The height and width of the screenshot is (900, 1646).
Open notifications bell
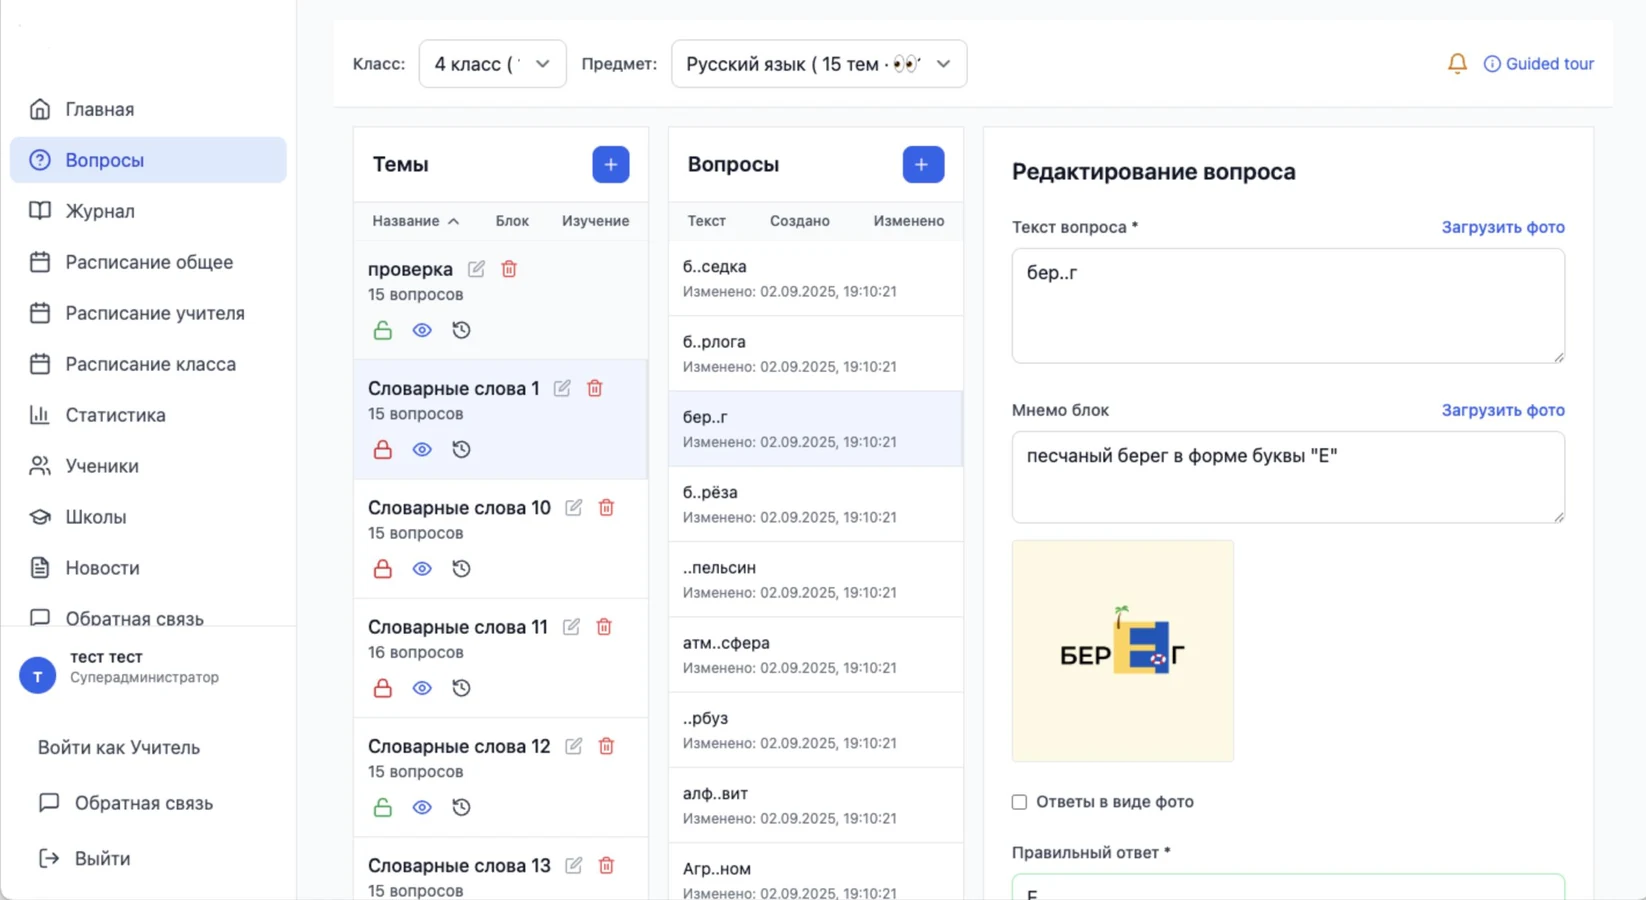coord(1457,64)
